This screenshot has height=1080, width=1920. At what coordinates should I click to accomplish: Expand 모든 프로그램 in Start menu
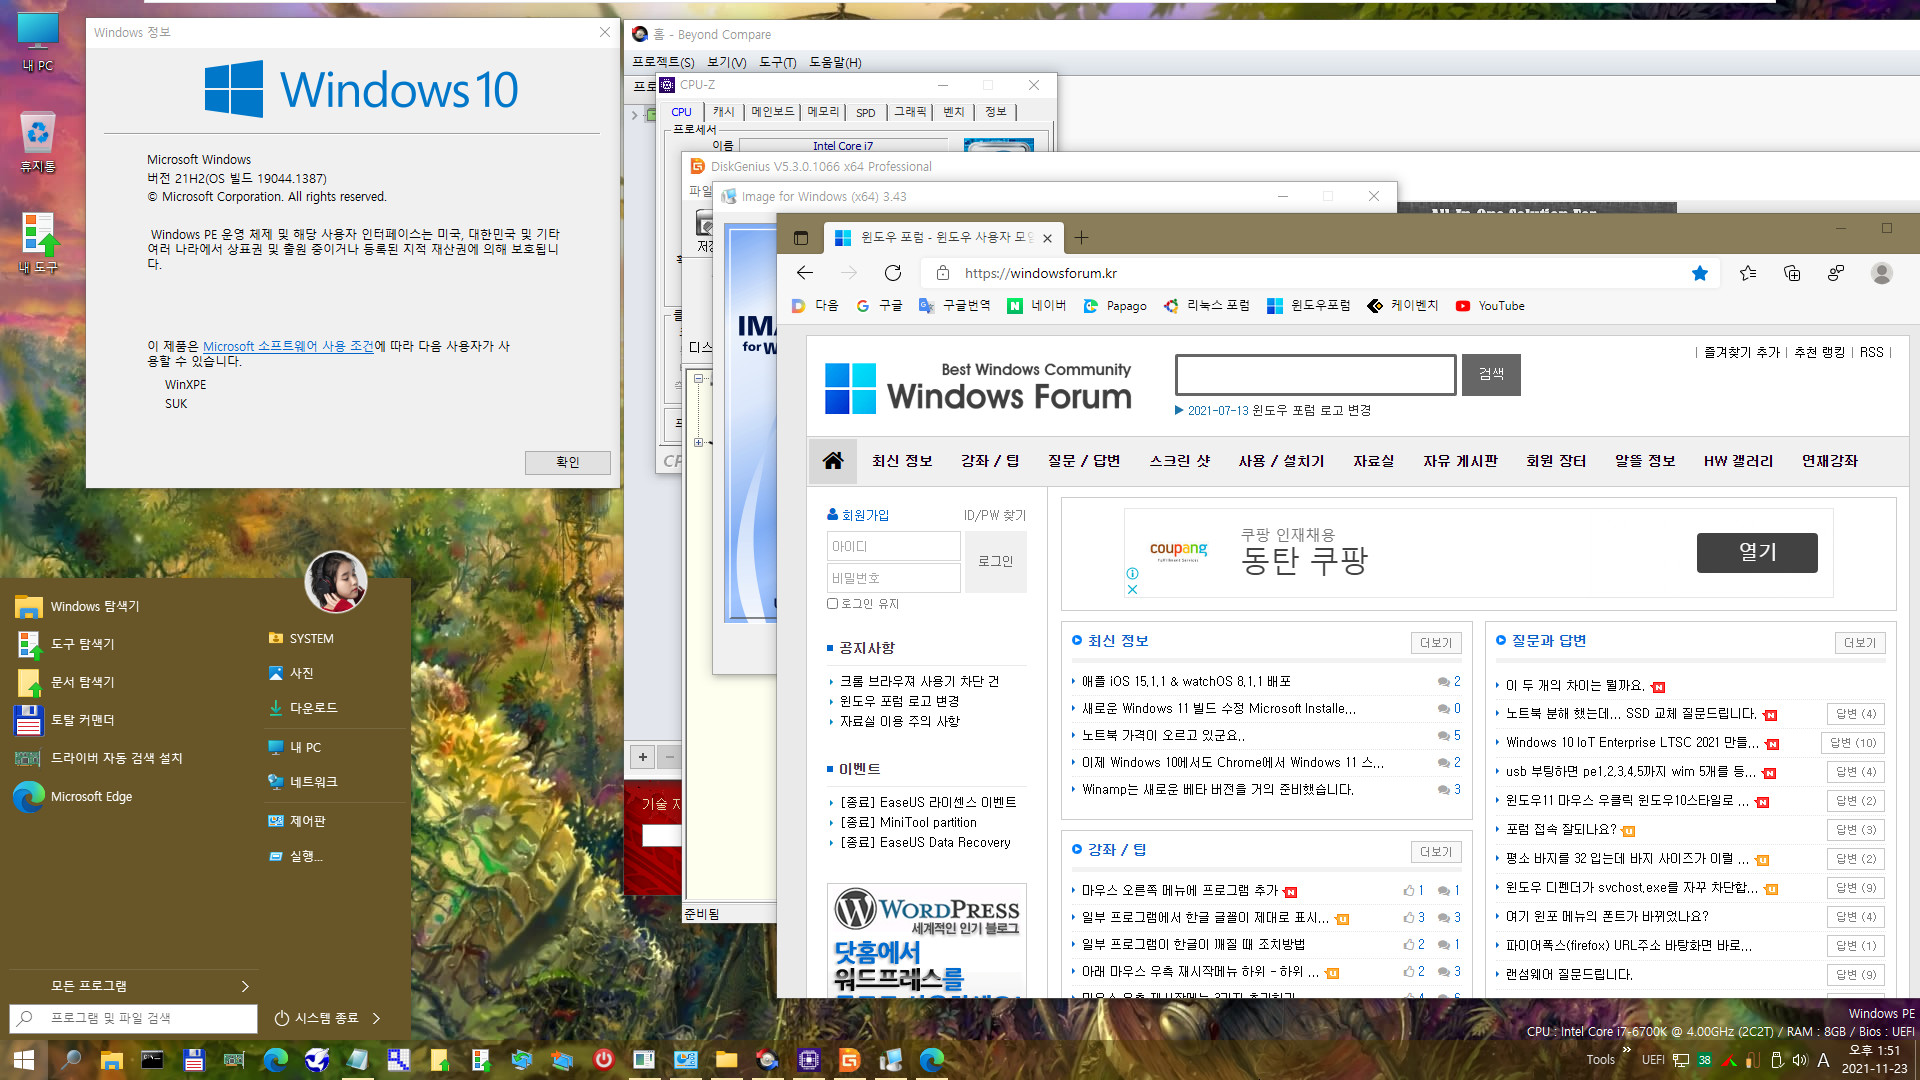(132, 986)
